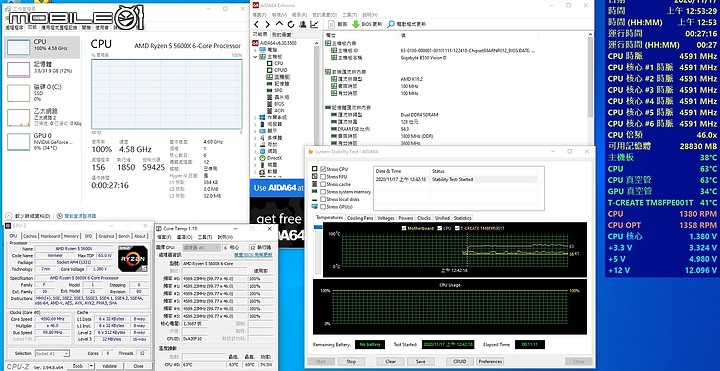This screenshot has height=371, width=720.
Task: Enable Stress cache checkbox
Action: [x=323, y=184]
